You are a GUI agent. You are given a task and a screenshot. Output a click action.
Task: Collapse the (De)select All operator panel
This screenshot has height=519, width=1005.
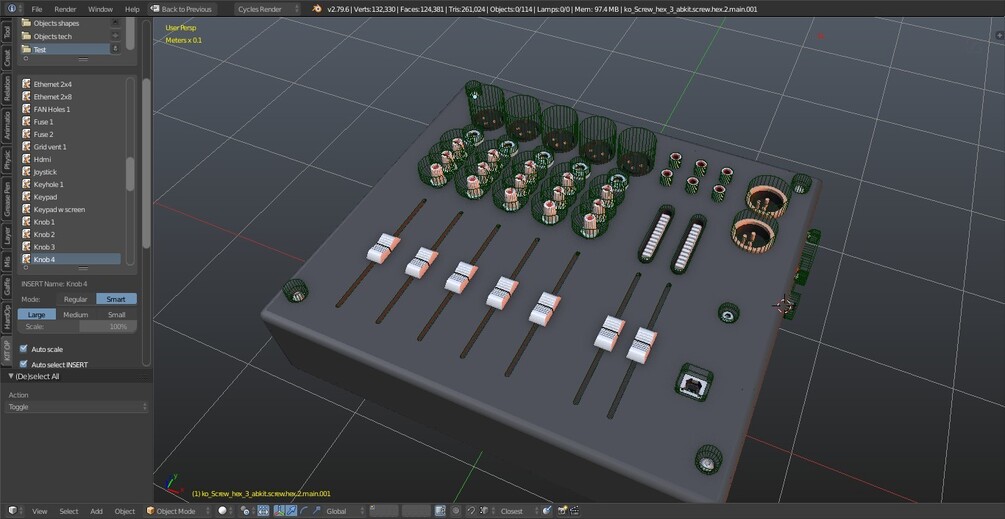(x=11, y=376)
